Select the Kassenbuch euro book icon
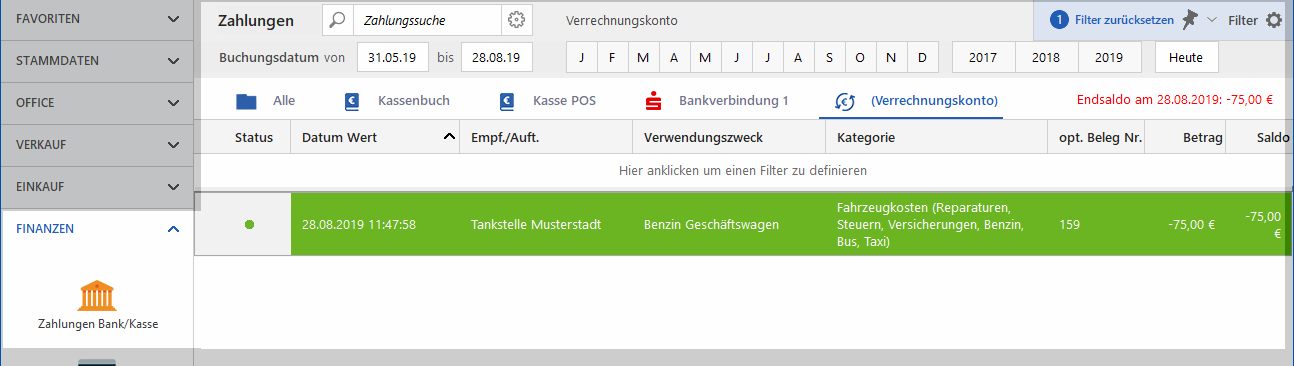Viewport: 1294px width, 366px height. click(x=351, y=101)
